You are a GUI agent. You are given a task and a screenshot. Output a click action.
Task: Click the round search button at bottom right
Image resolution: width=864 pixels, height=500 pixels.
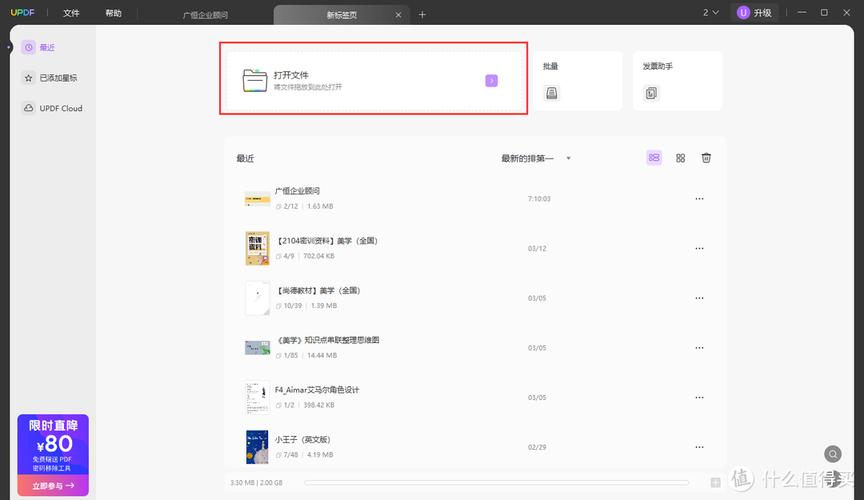point(833,454)
